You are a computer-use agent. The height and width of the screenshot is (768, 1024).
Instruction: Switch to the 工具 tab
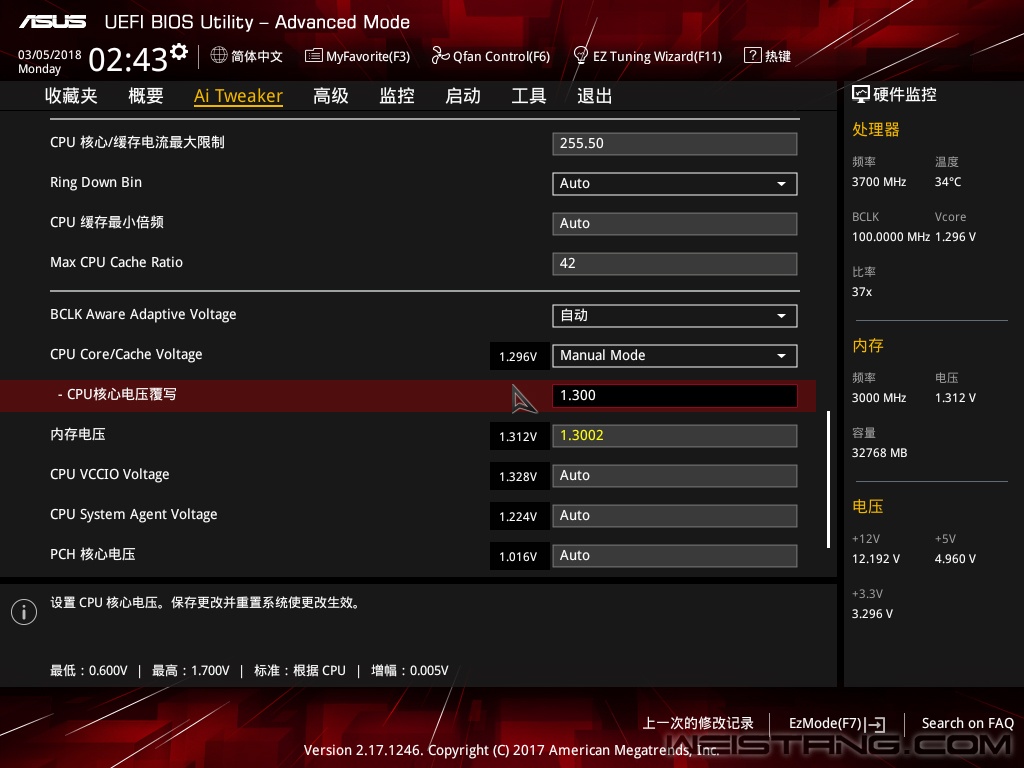tap(529, 96)
